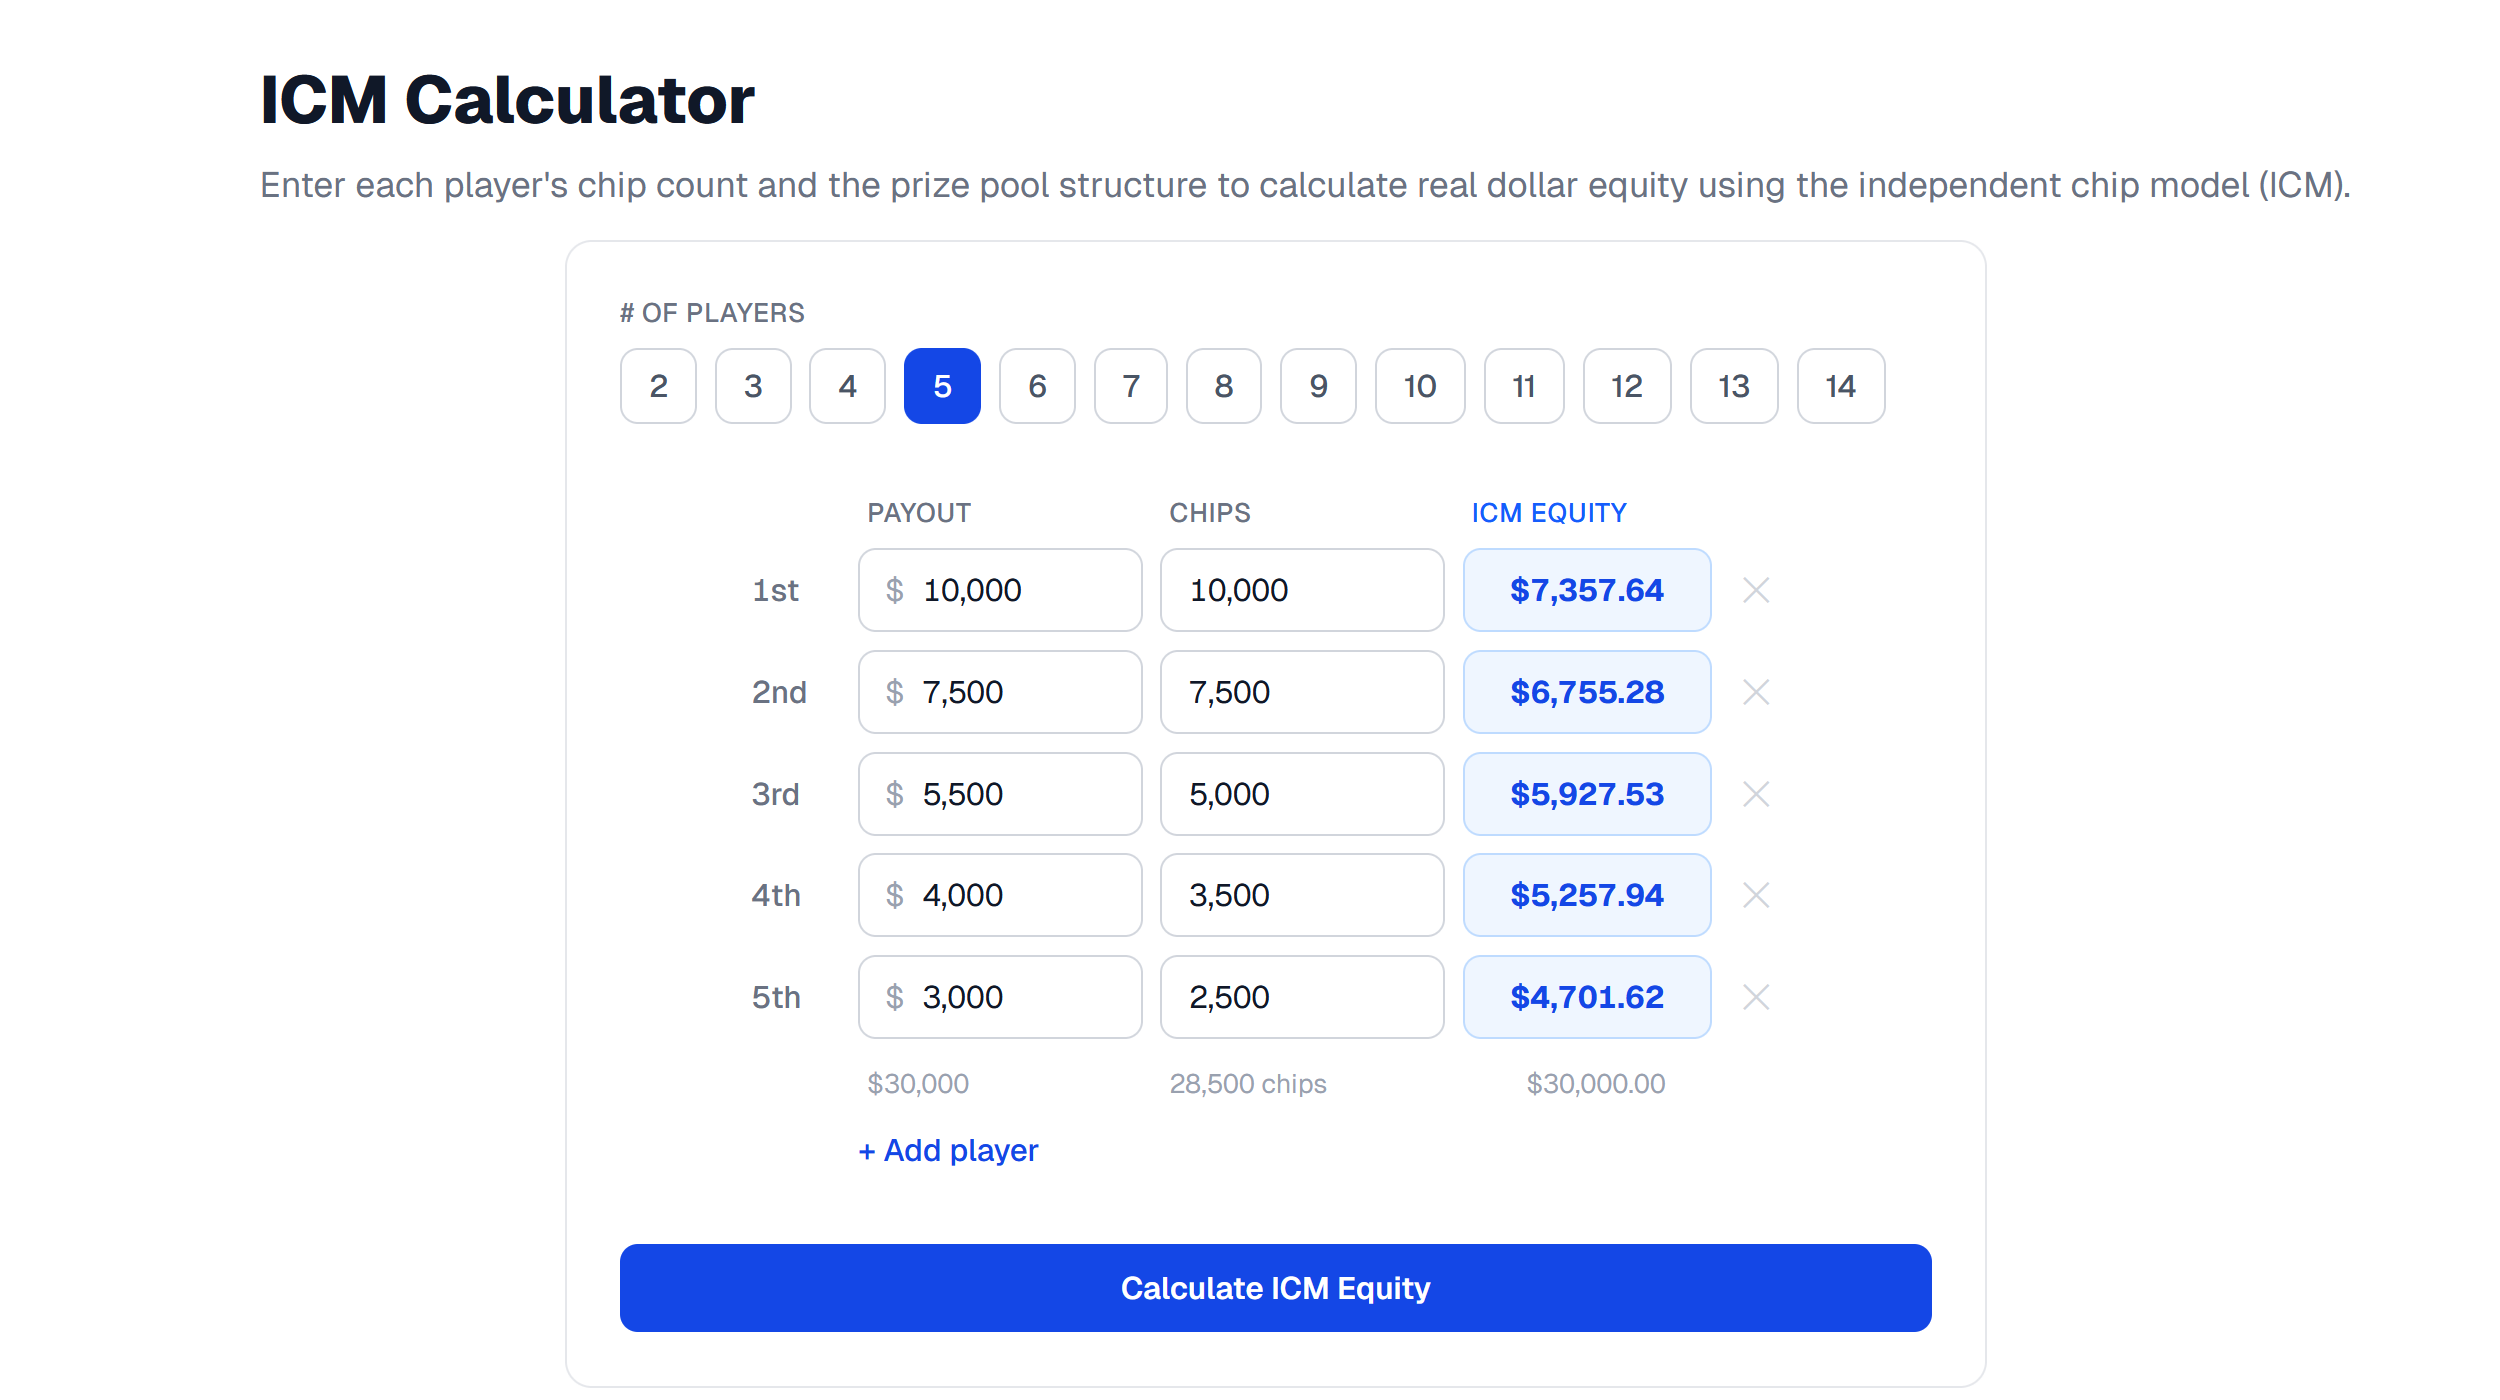Remove the 5th place player row
2500x1400 pixels.
pyautogui.click(x=1756, y=997)
